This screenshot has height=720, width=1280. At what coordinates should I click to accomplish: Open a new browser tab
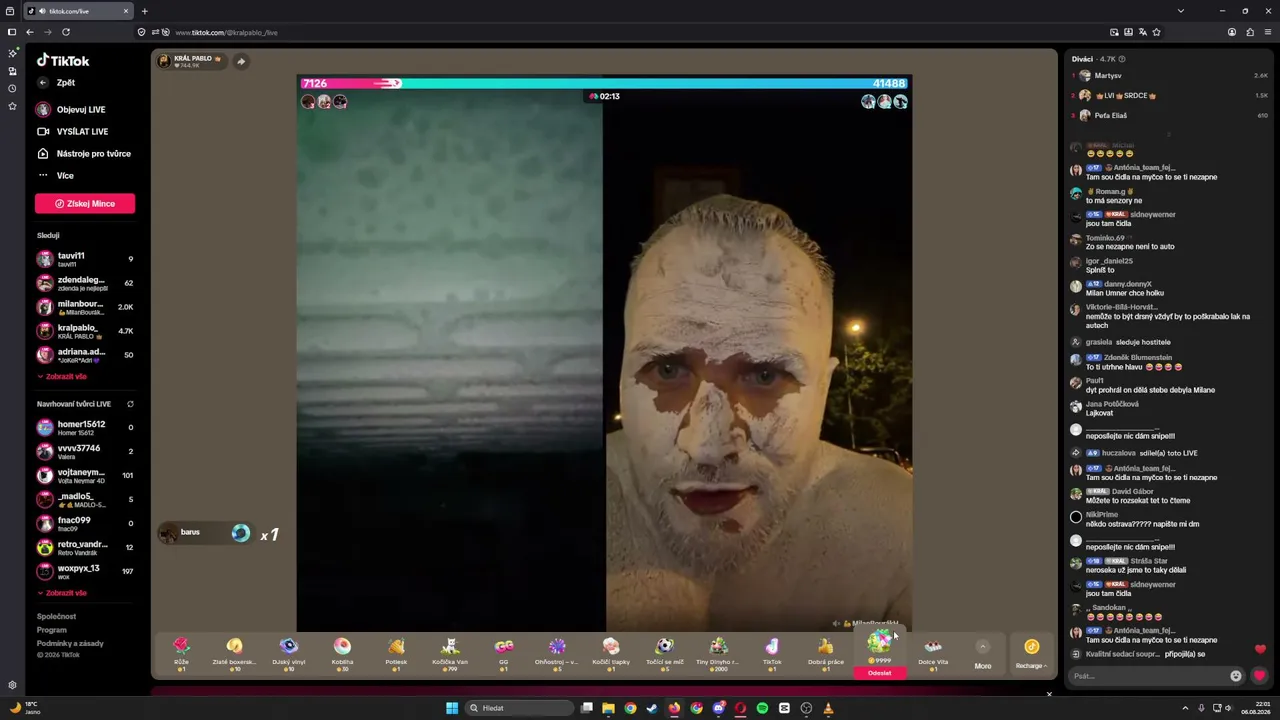(144, 11)
